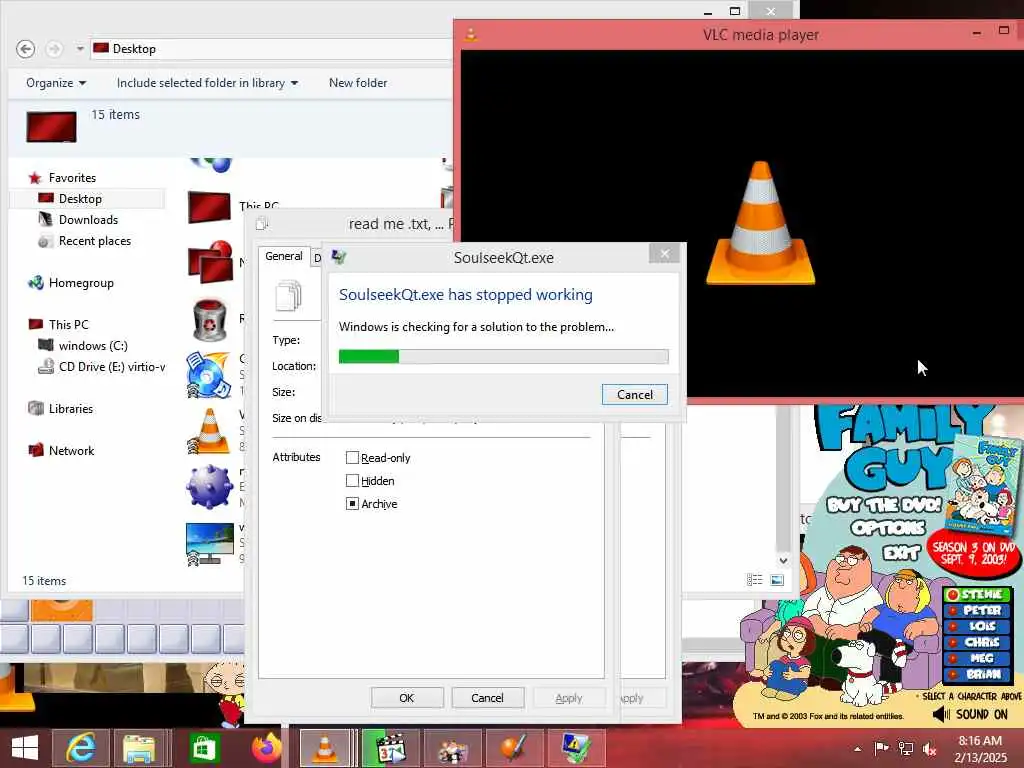Switch Explorer to the large icons view
Screen dimensions: 1024x768
[x=777, y=580]
